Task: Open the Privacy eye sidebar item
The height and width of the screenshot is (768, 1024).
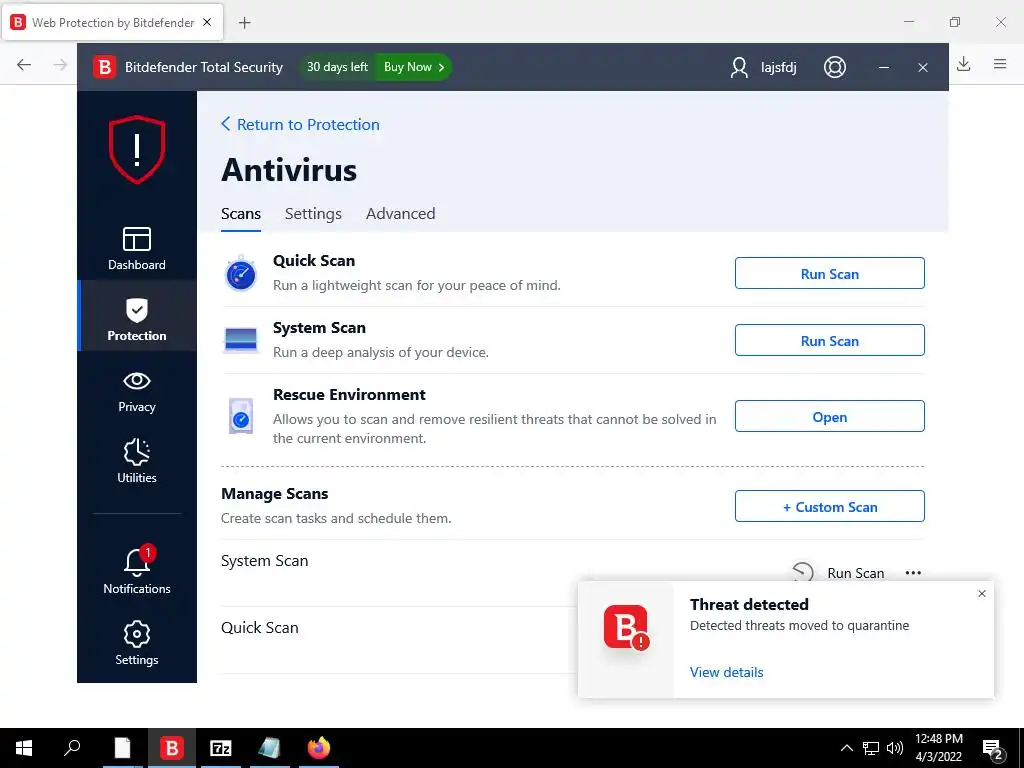Action: 136,391
